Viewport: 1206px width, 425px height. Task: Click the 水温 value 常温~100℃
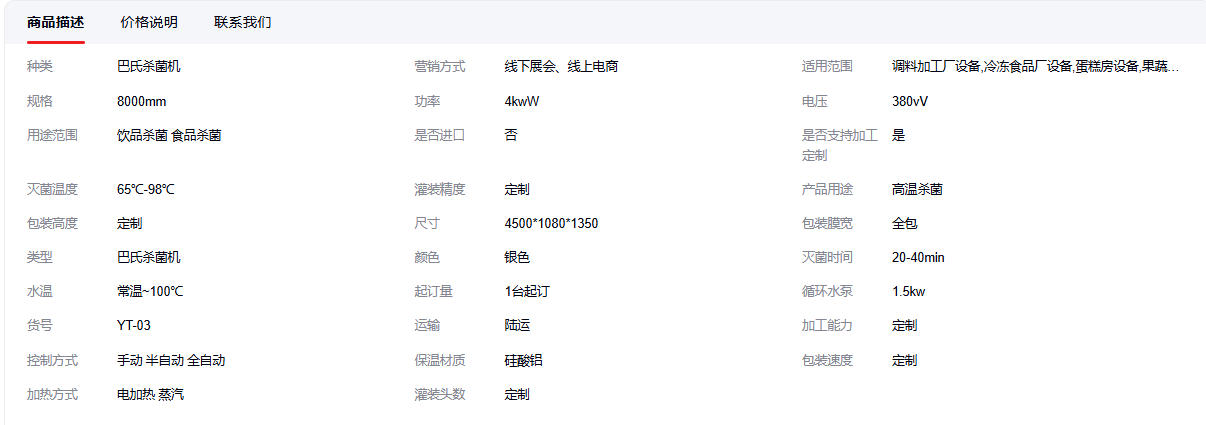150,292
